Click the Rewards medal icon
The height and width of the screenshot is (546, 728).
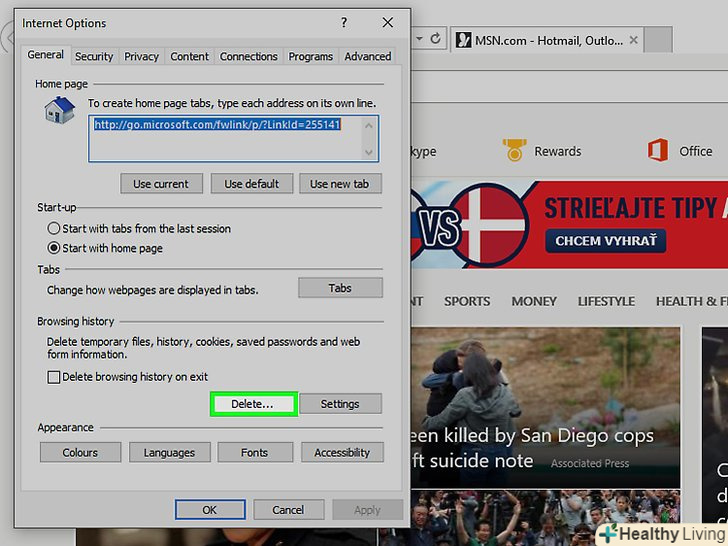click(514, 150)
